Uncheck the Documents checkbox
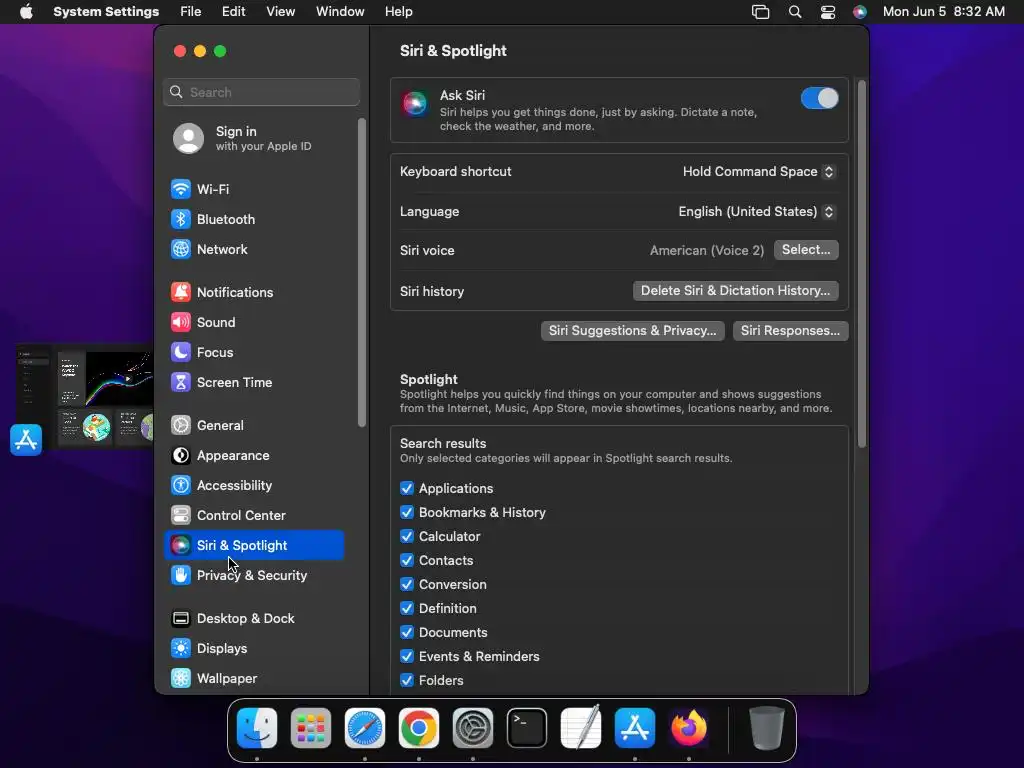The image size is (1024, 768). click(407, 633)
